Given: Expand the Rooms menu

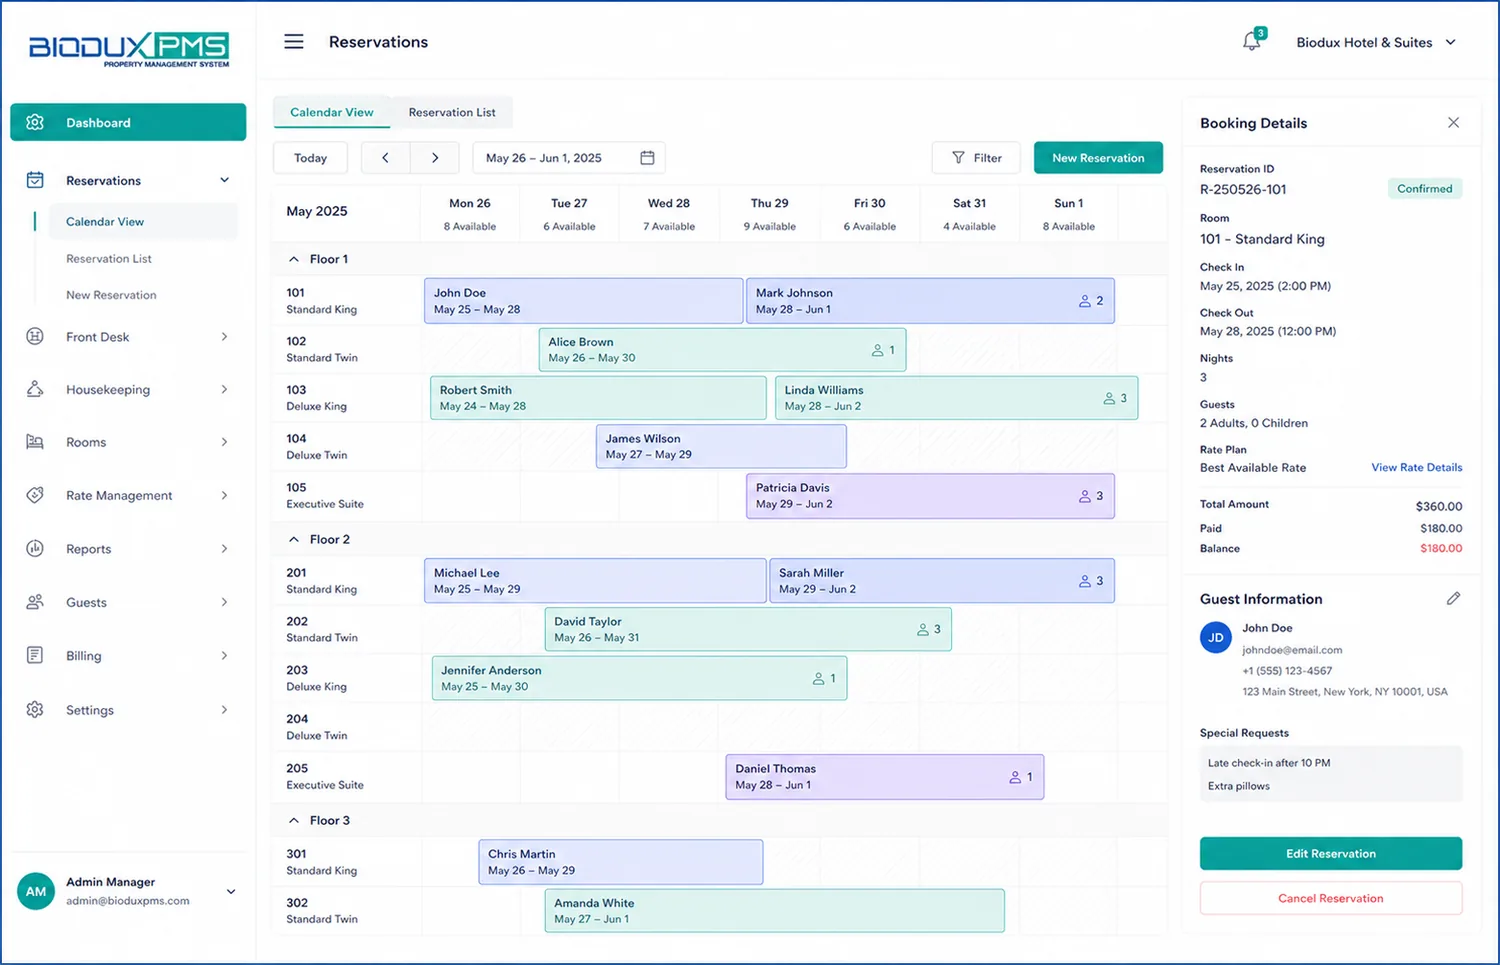Looking at the screenshot, I should [x=224, y=442].
